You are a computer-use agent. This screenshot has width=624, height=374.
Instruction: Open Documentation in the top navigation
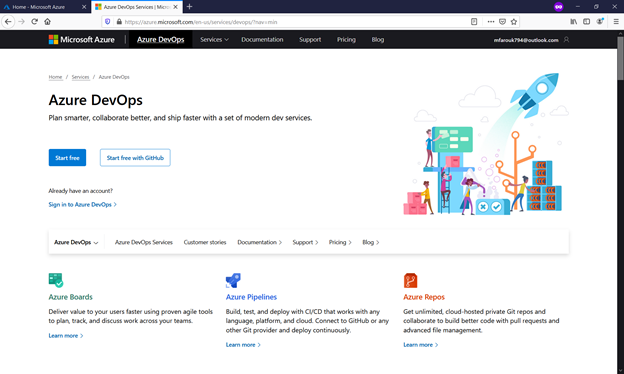click(262, 39)
